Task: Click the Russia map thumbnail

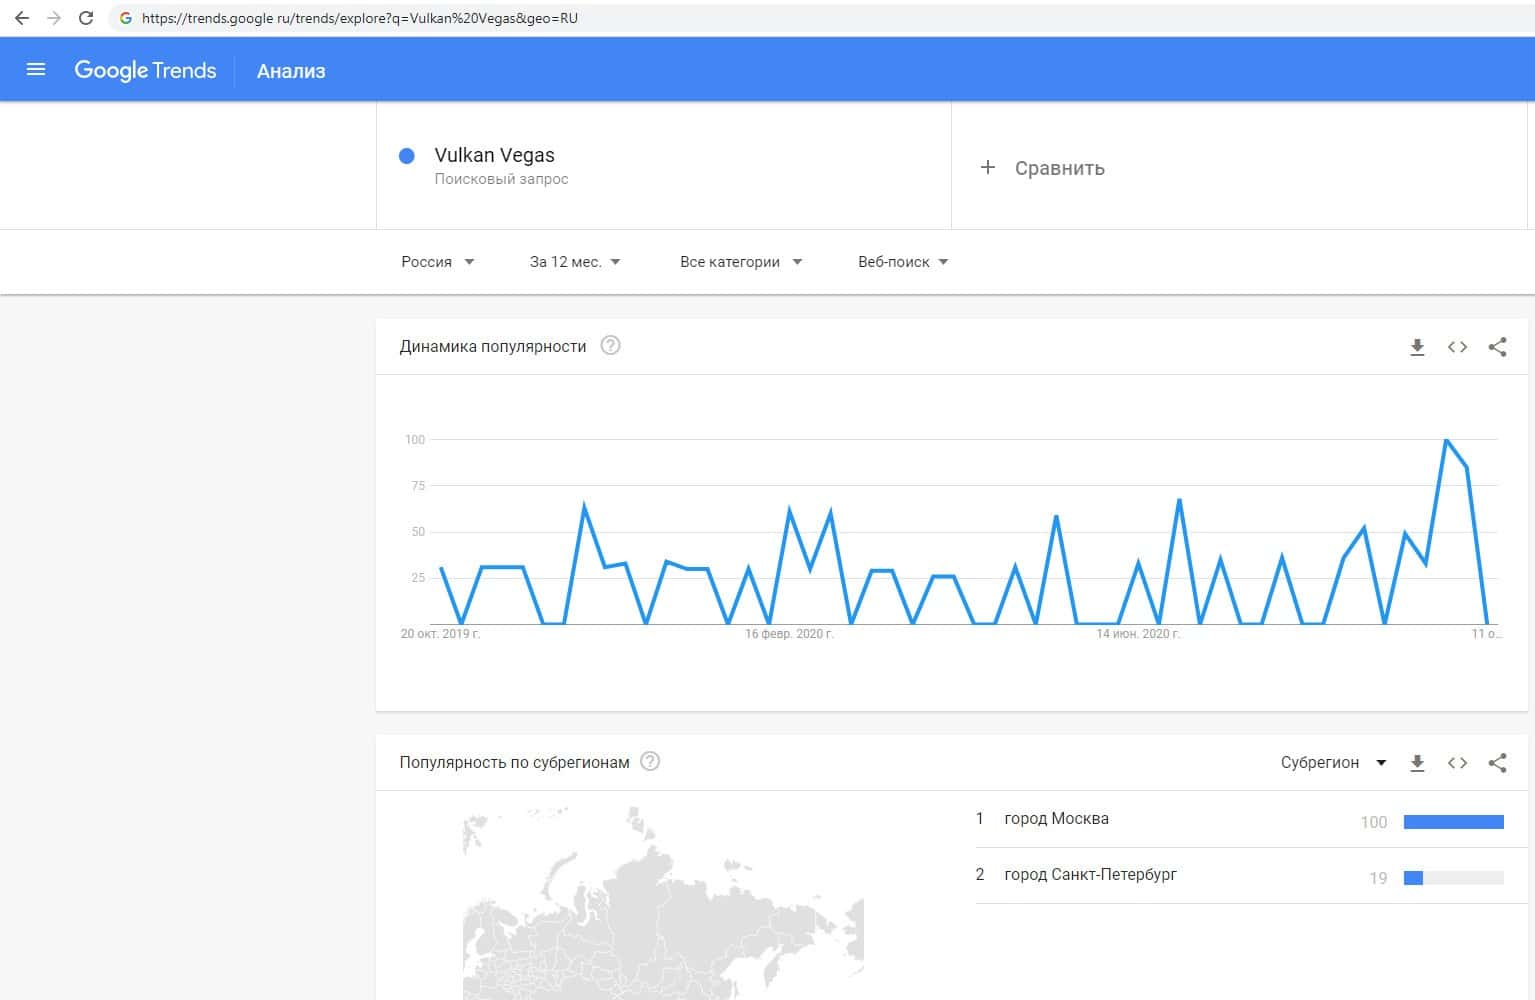Action: pos(663,903)
